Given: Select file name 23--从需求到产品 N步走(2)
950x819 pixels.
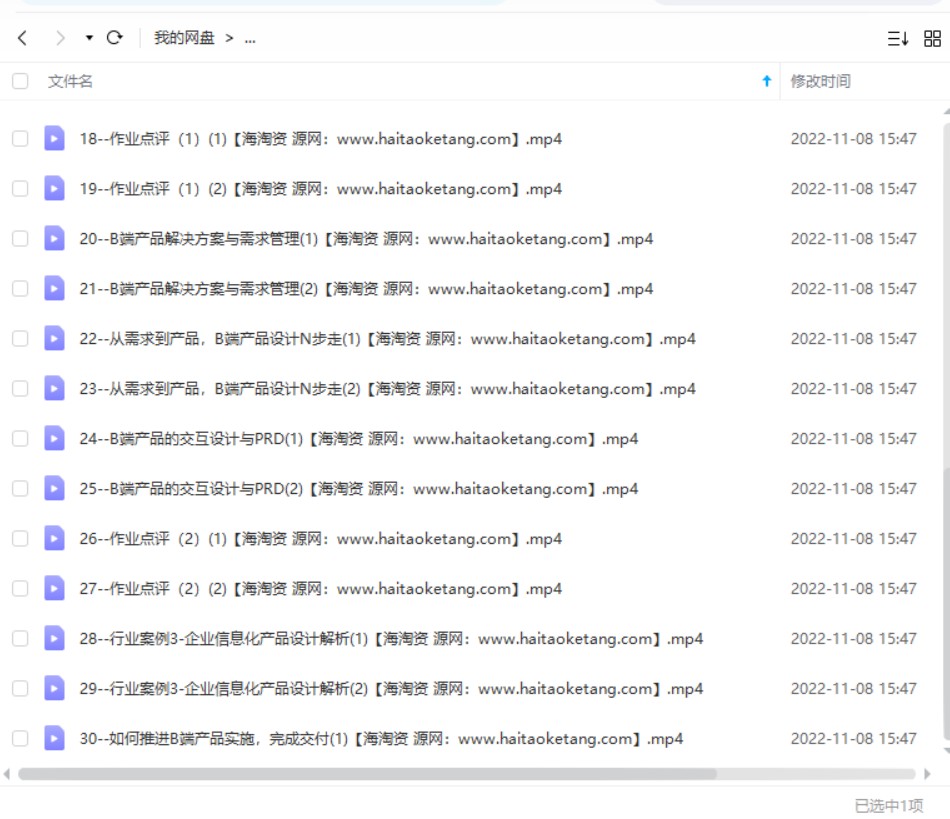Looking at the screenshot, I should [388, 389].
